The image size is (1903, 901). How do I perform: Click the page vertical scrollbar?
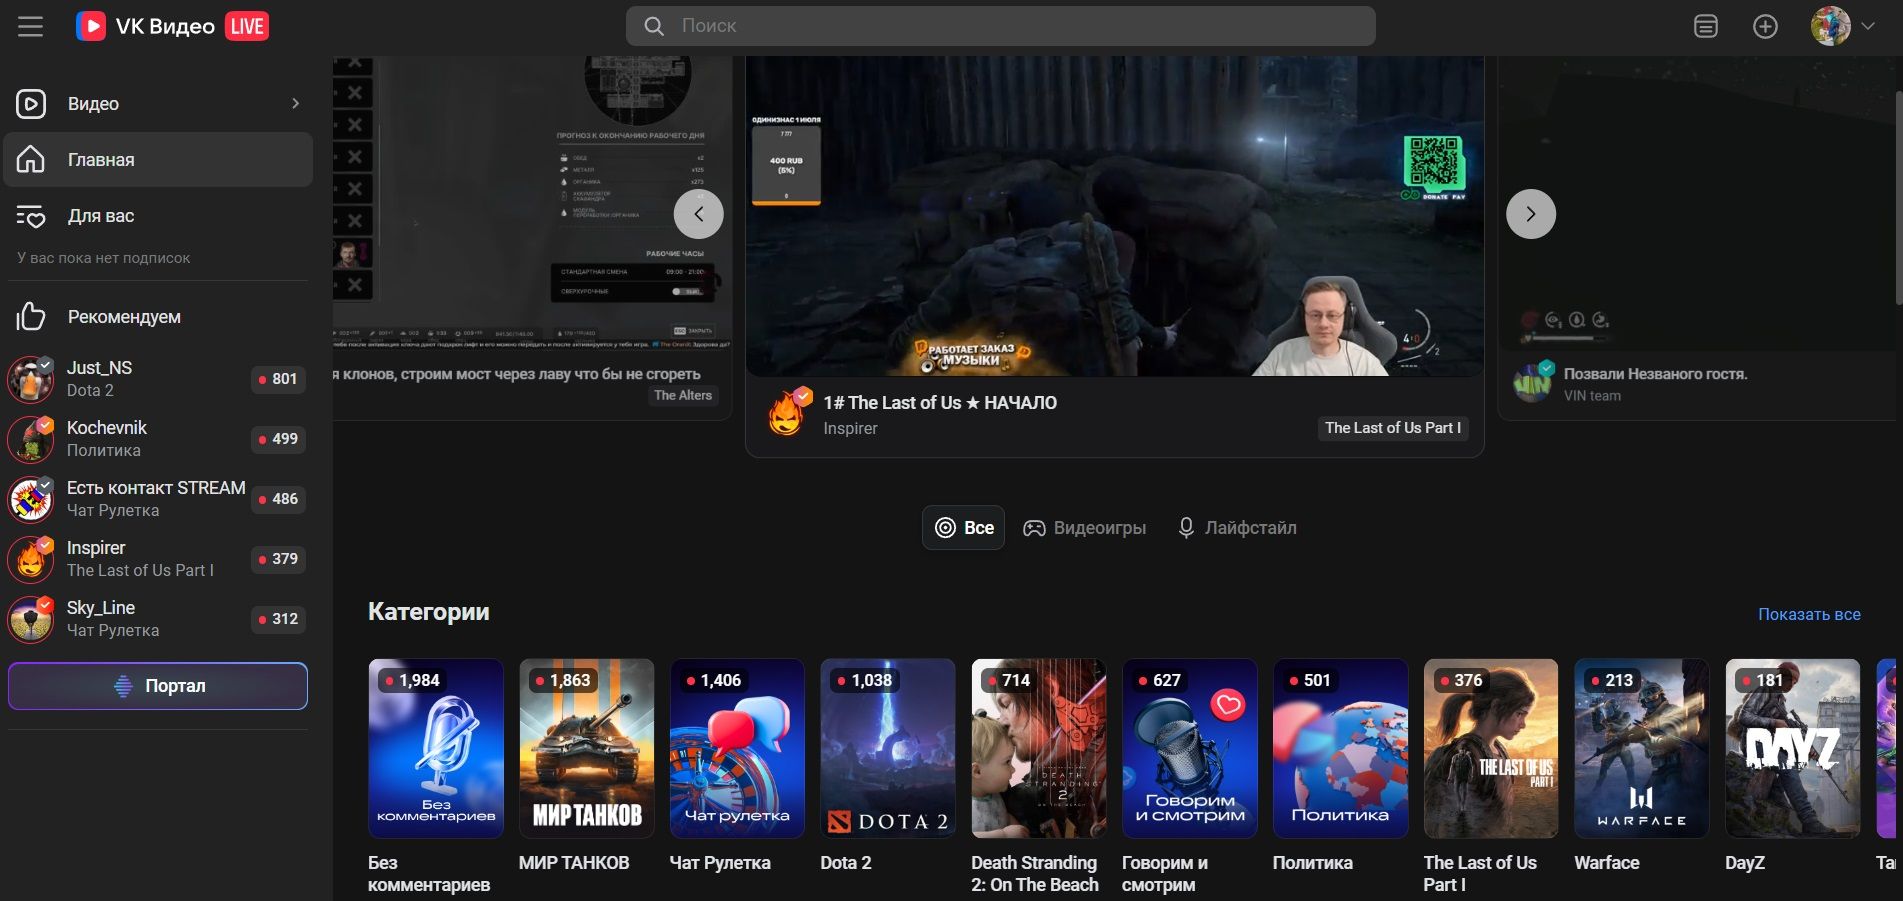point(1898,198)
